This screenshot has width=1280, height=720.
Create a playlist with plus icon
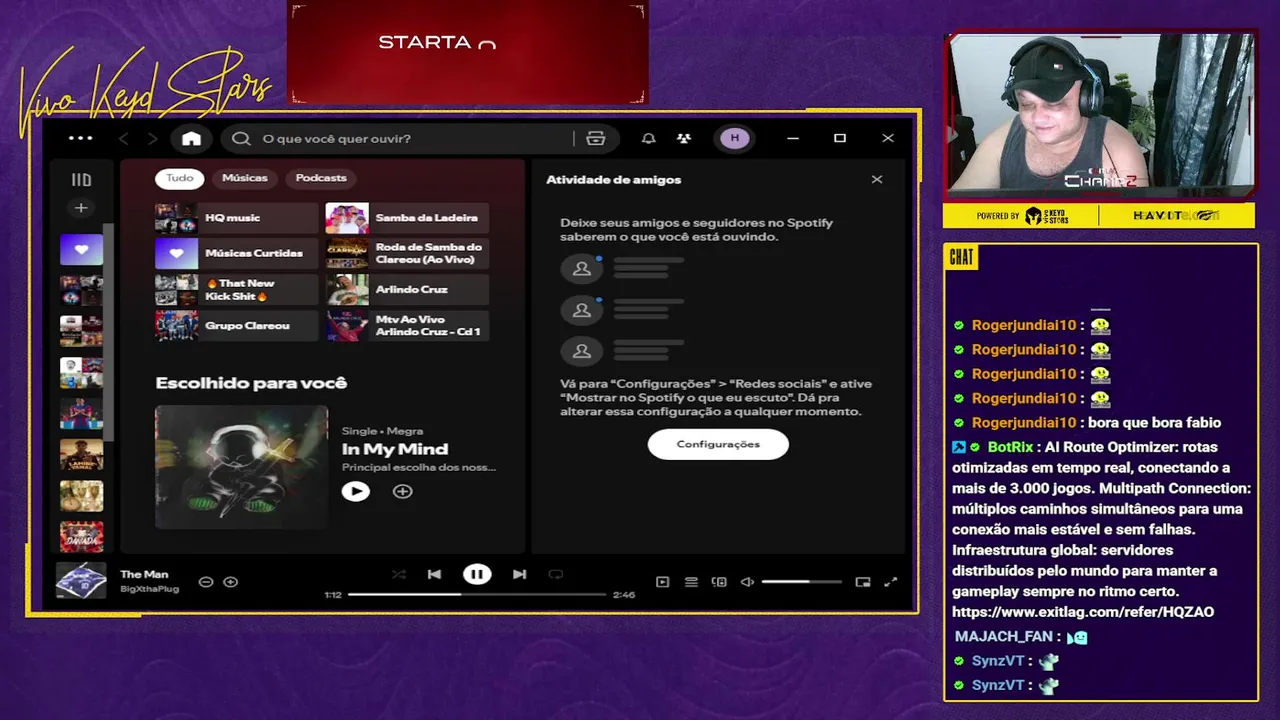coord(81,208)
